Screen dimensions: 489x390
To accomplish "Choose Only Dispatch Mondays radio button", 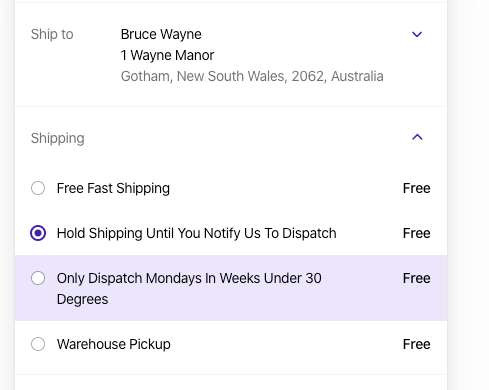I will (x=38, y=278).
